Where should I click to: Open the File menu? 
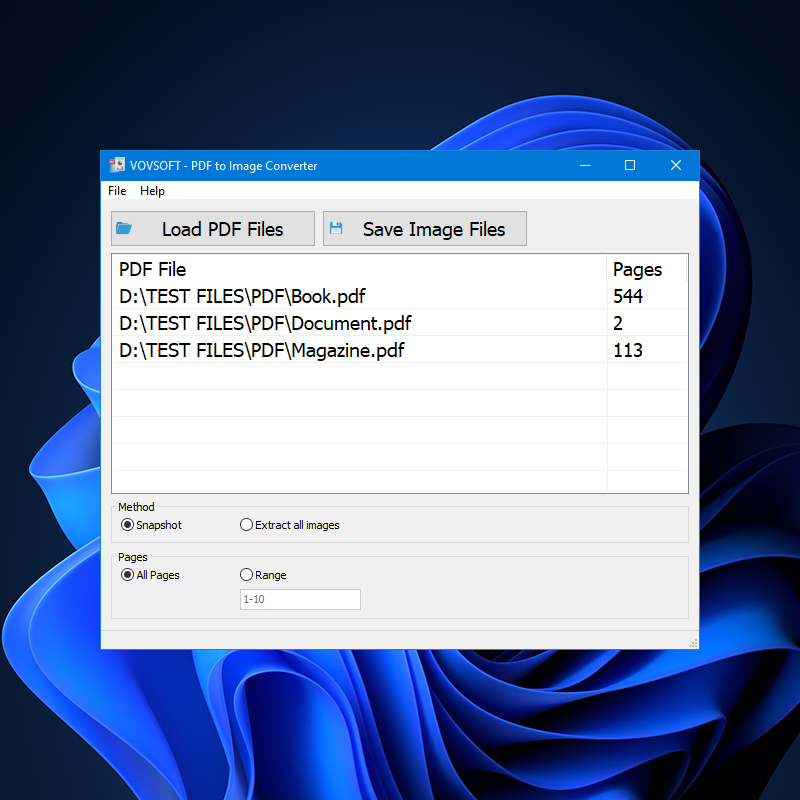[x=116, y=191]
